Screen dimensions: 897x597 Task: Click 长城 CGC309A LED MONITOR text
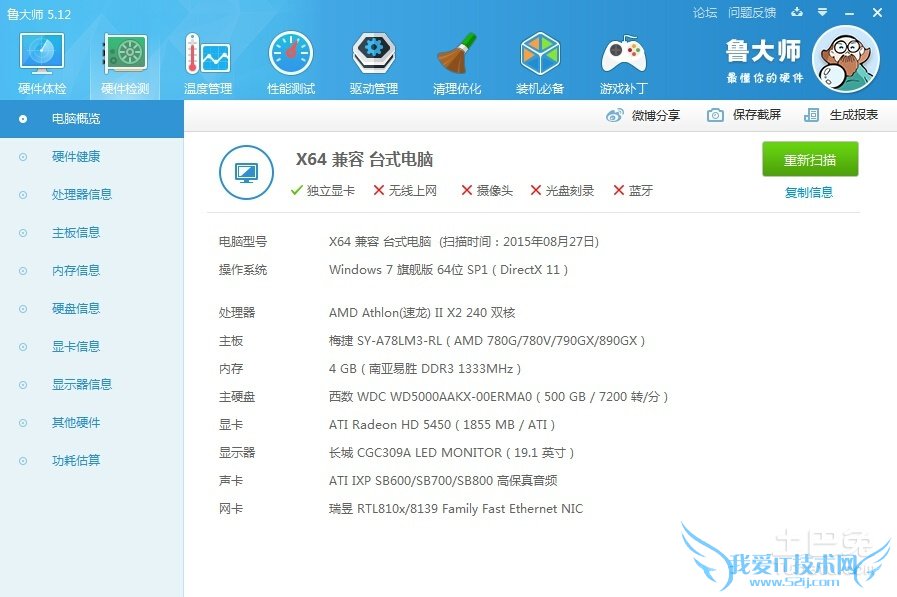451,453
